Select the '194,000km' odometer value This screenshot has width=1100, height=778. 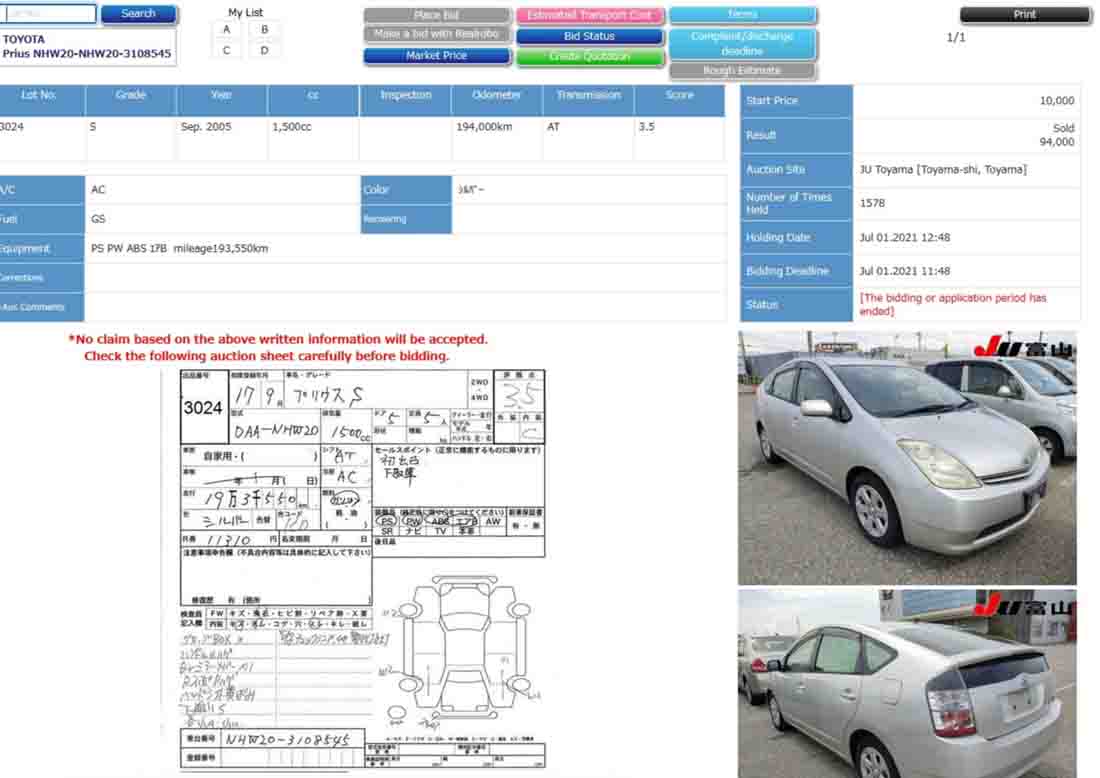click(484, 127)
